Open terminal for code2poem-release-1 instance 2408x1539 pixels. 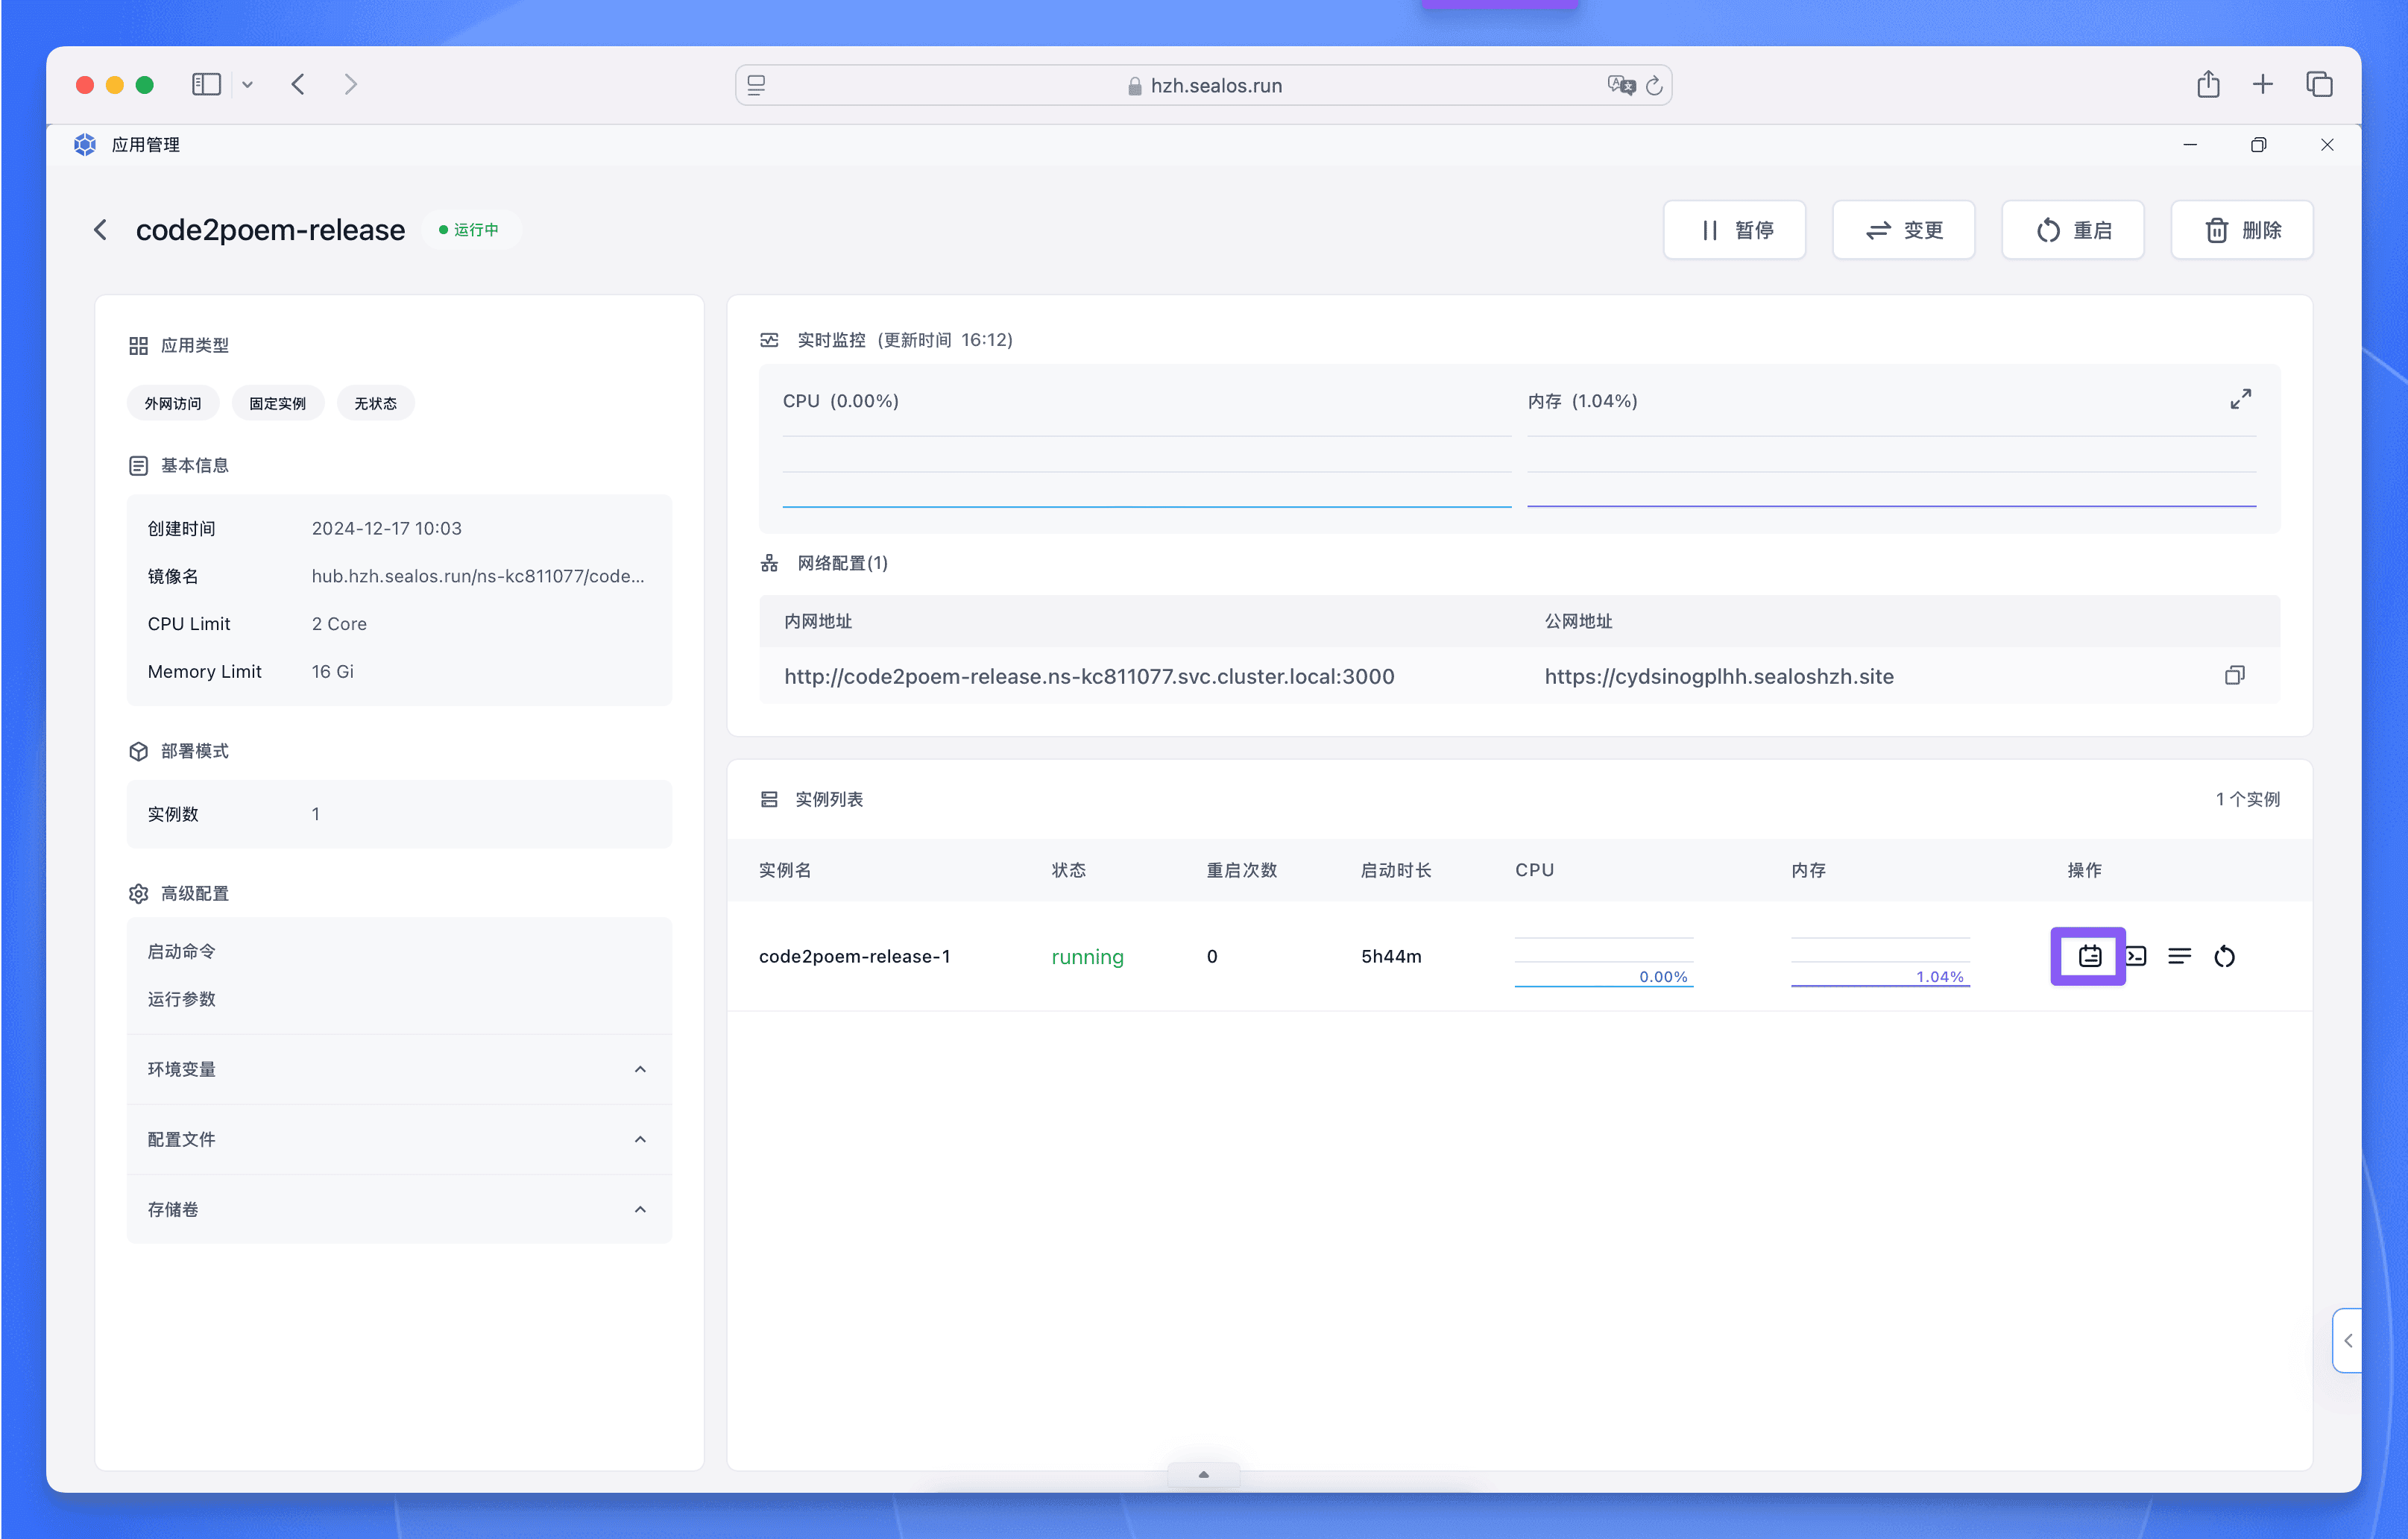click(x=2135, y=956)
